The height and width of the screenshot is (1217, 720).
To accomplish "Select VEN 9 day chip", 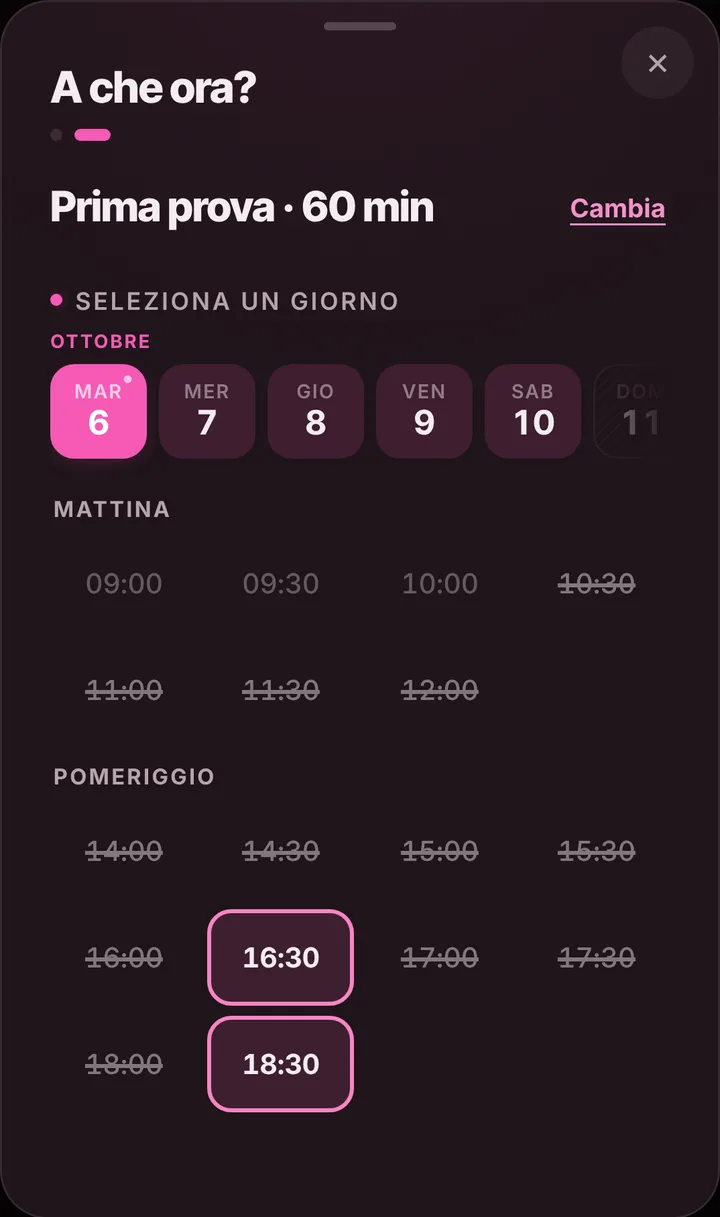I will (424, 411).
